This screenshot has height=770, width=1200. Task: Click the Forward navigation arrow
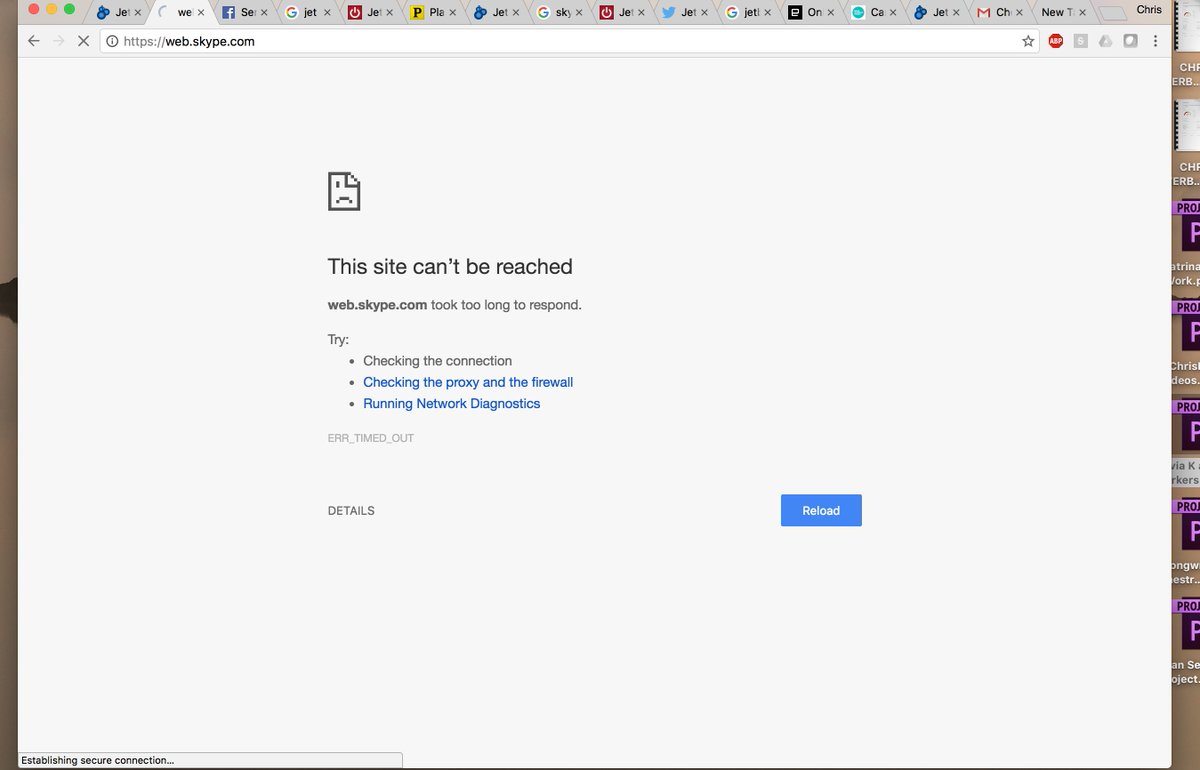tap(58, 41)
